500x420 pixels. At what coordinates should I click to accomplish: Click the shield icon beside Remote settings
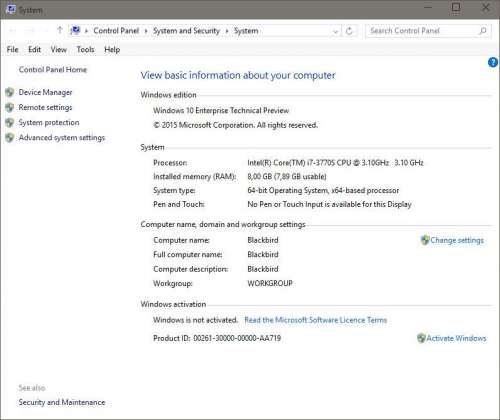pyautogui.click(x=10, y=107)
